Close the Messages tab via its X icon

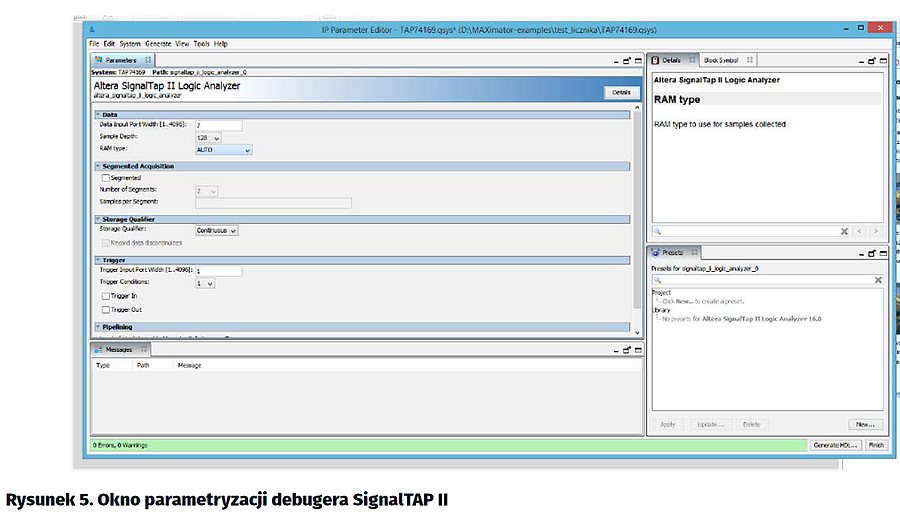[x=144, y=349]
